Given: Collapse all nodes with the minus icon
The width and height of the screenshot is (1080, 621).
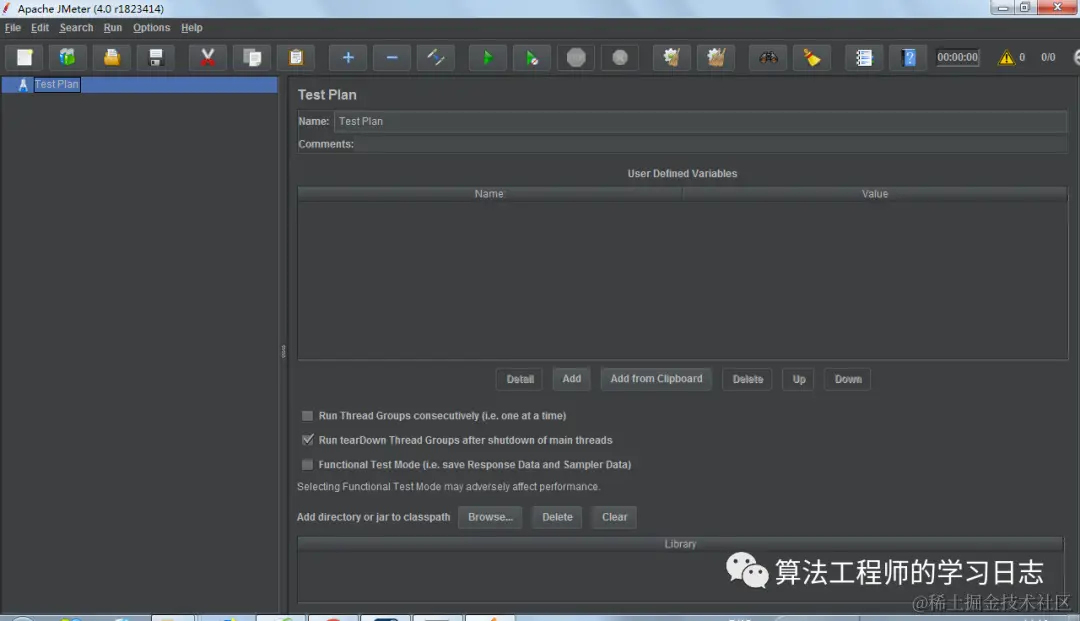Looking at the screenshot, I should click(392, 58).
